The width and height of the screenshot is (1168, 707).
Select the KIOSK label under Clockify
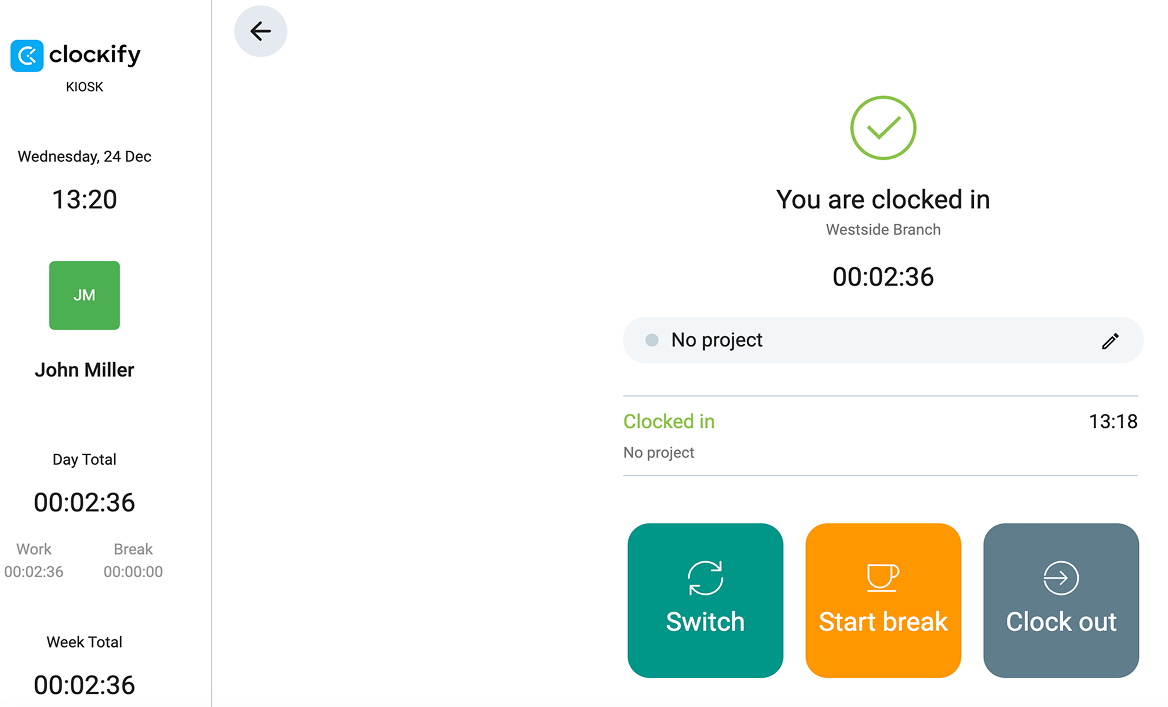84,86
